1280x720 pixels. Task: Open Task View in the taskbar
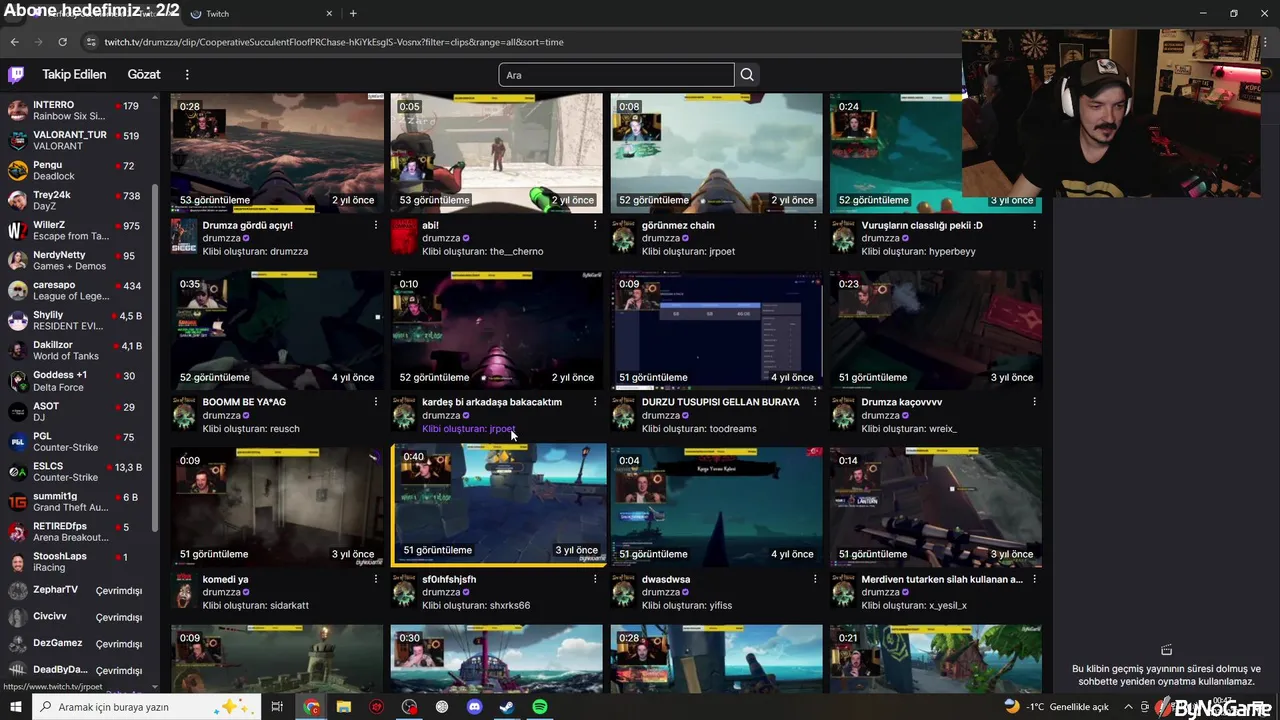[x=277, y=707]
